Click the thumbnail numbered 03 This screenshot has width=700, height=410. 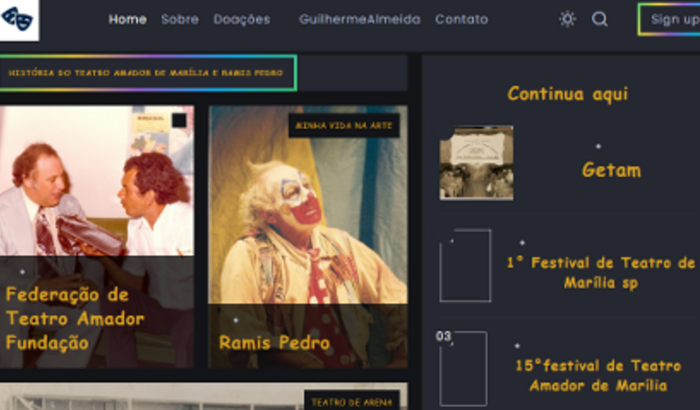coord(463,368)
